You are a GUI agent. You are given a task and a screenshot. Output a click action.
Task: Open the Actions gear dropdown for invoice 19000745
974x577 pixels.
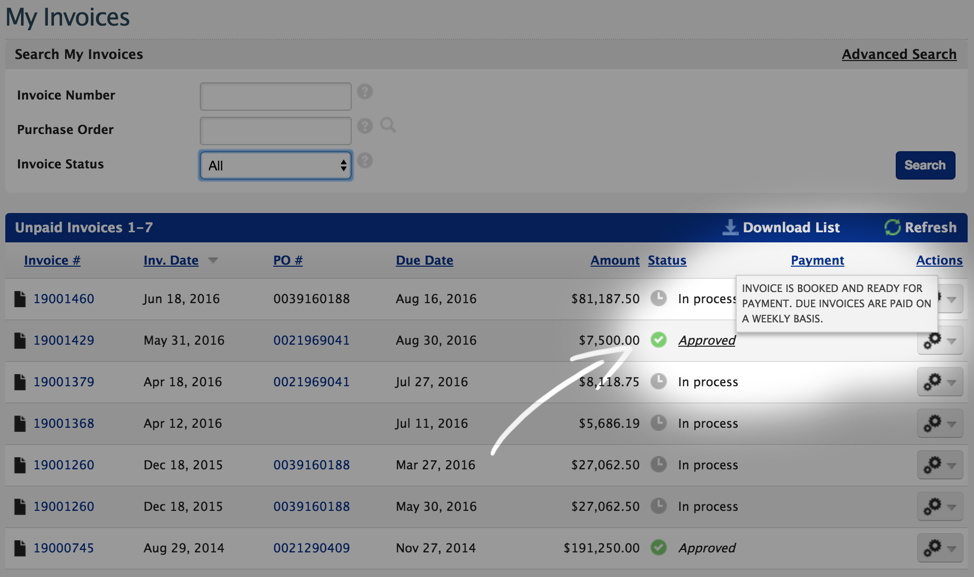coord(938,548)
